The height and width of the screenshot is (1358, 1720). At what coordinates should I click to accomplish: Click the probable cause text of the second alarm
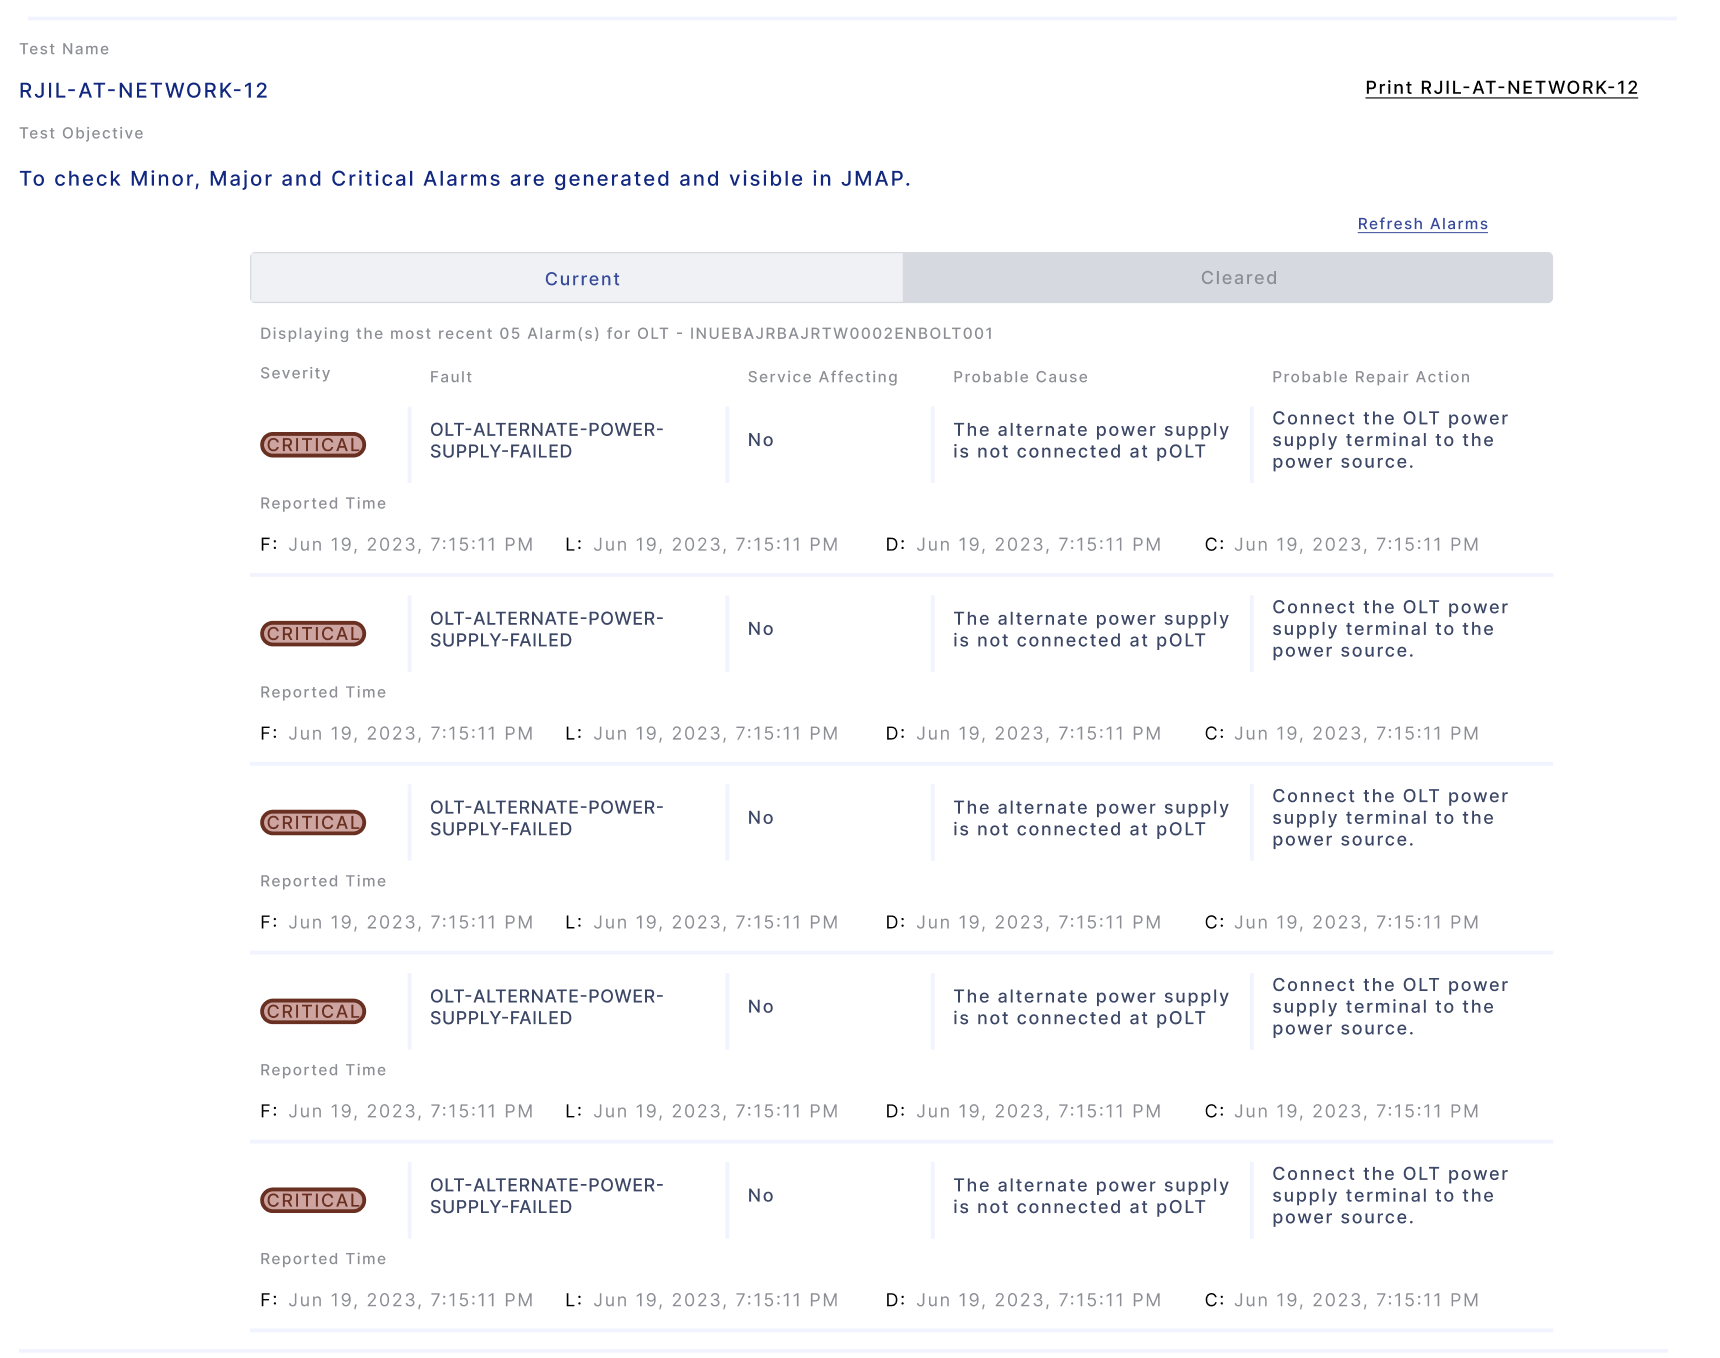[1090, 630]
